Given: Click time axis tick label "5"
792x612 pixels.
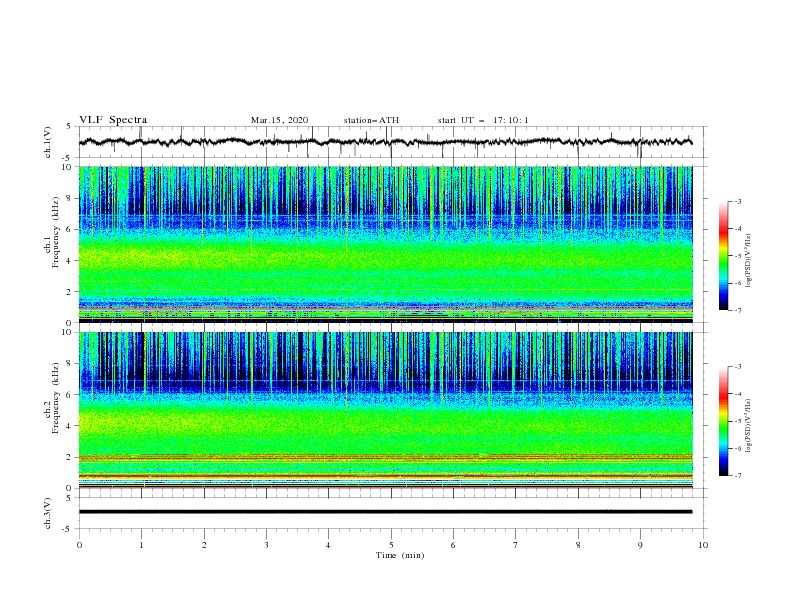Looking at the screenshot, I should point(391,545).
